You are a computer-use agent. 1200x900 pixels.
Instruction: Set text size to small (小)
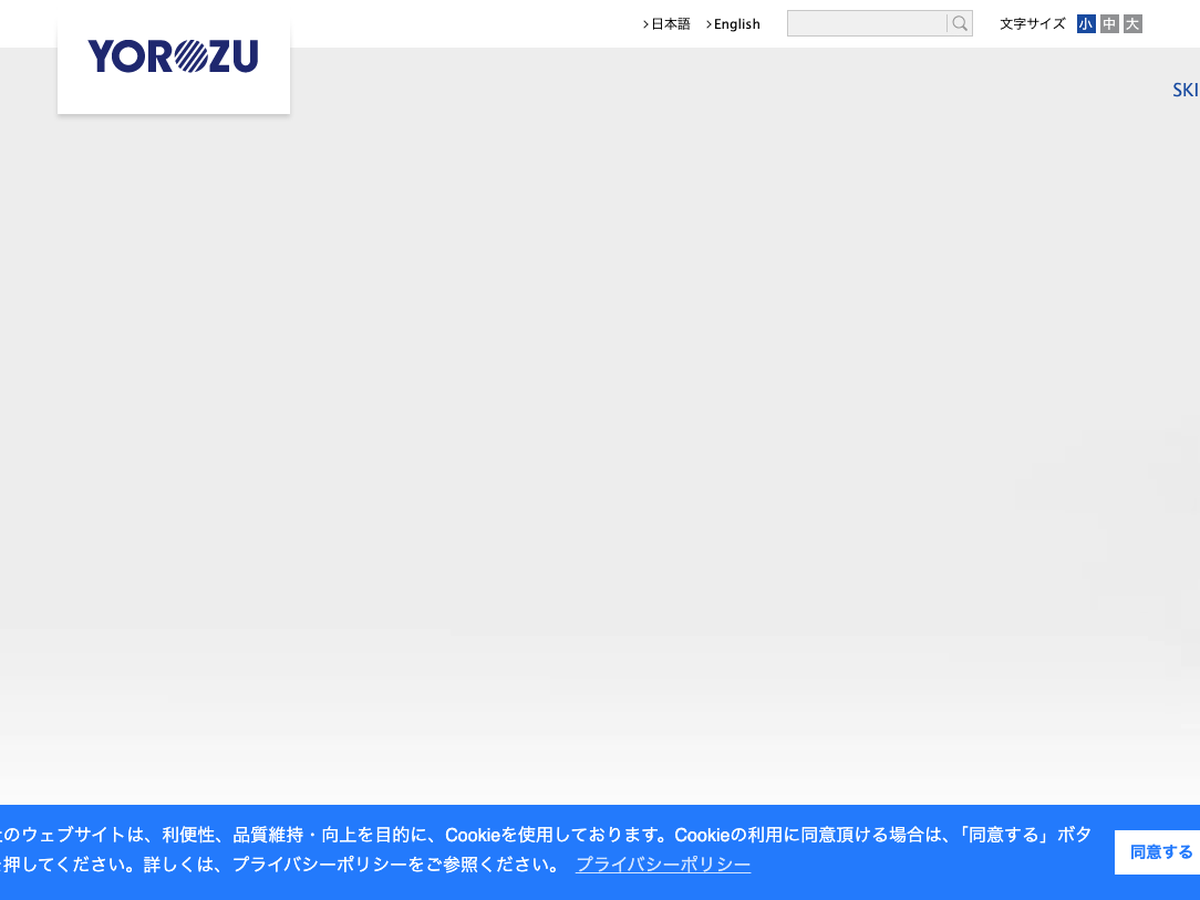point(1086,24)
